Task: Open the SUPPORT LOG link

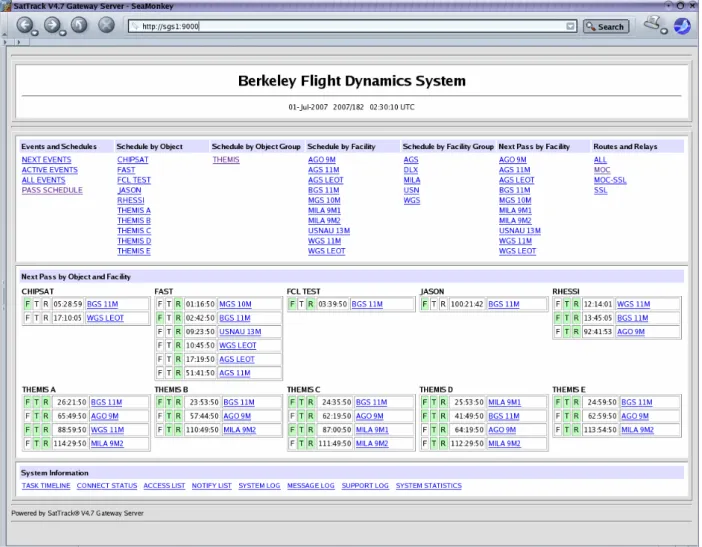Action: click(365, 486)
